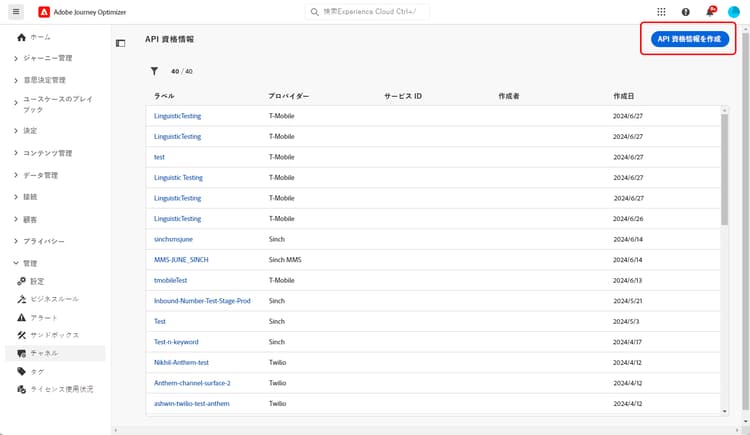Click the search magnifier icon

(x=314, y=12)
